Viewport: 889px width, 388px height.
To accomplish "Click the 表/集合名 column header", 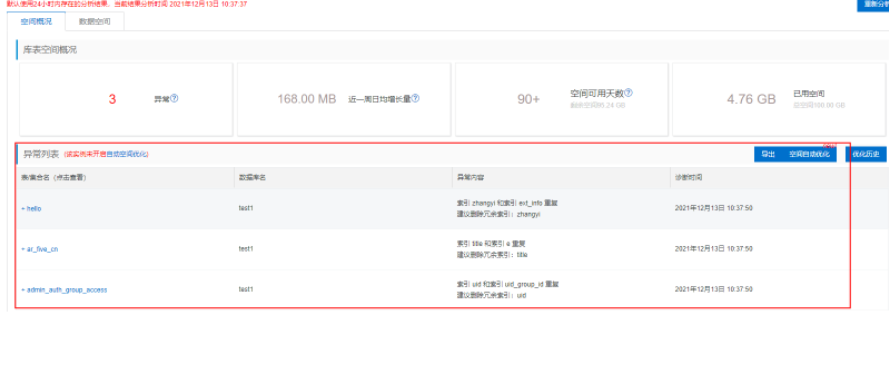I will point(54,178).
